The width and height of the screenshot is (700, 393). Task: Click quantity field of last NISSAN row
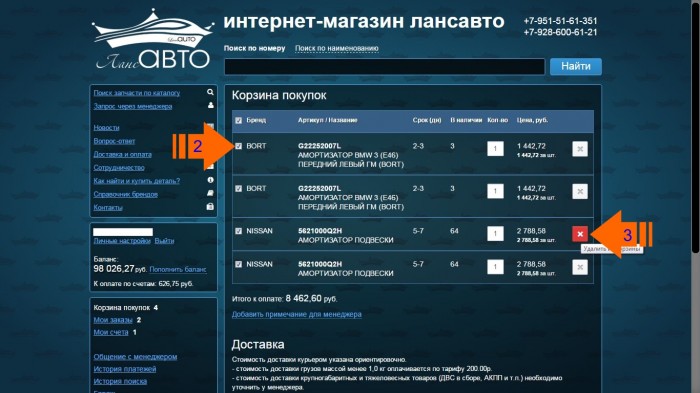tap(495, 267)
